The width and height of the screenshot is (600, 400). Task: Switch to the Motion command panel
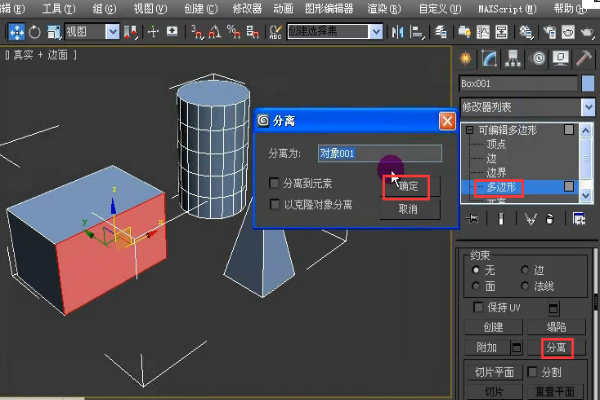(538, 59)
